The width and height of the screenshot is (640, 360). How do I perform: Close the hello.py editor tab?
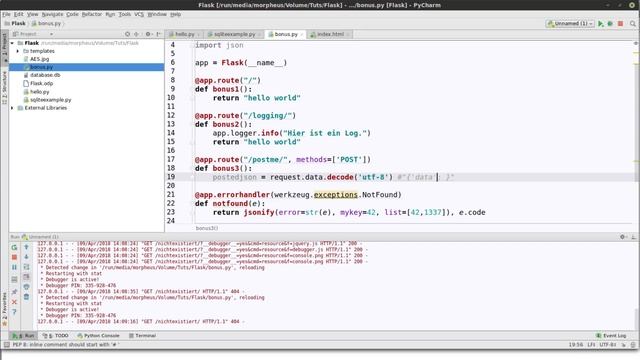[x=198, y=35]
